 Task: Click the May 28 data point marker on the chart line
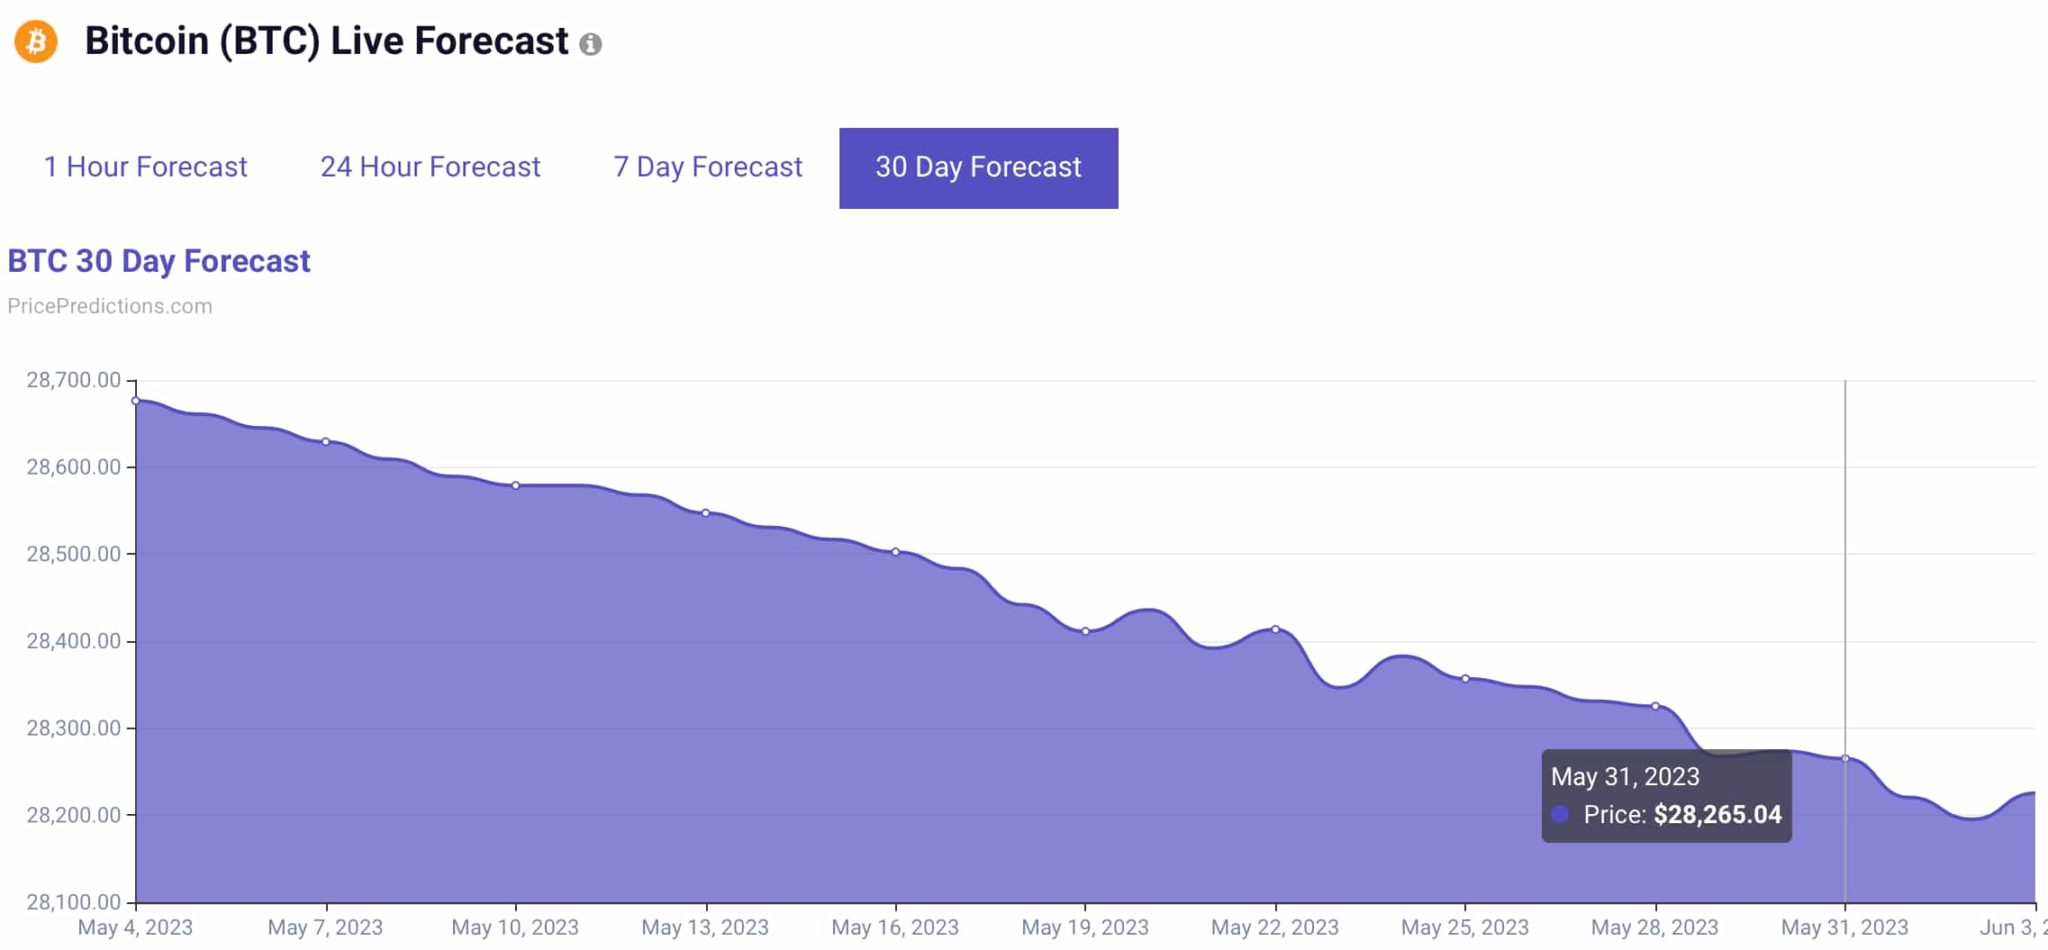coord(1656,706)
